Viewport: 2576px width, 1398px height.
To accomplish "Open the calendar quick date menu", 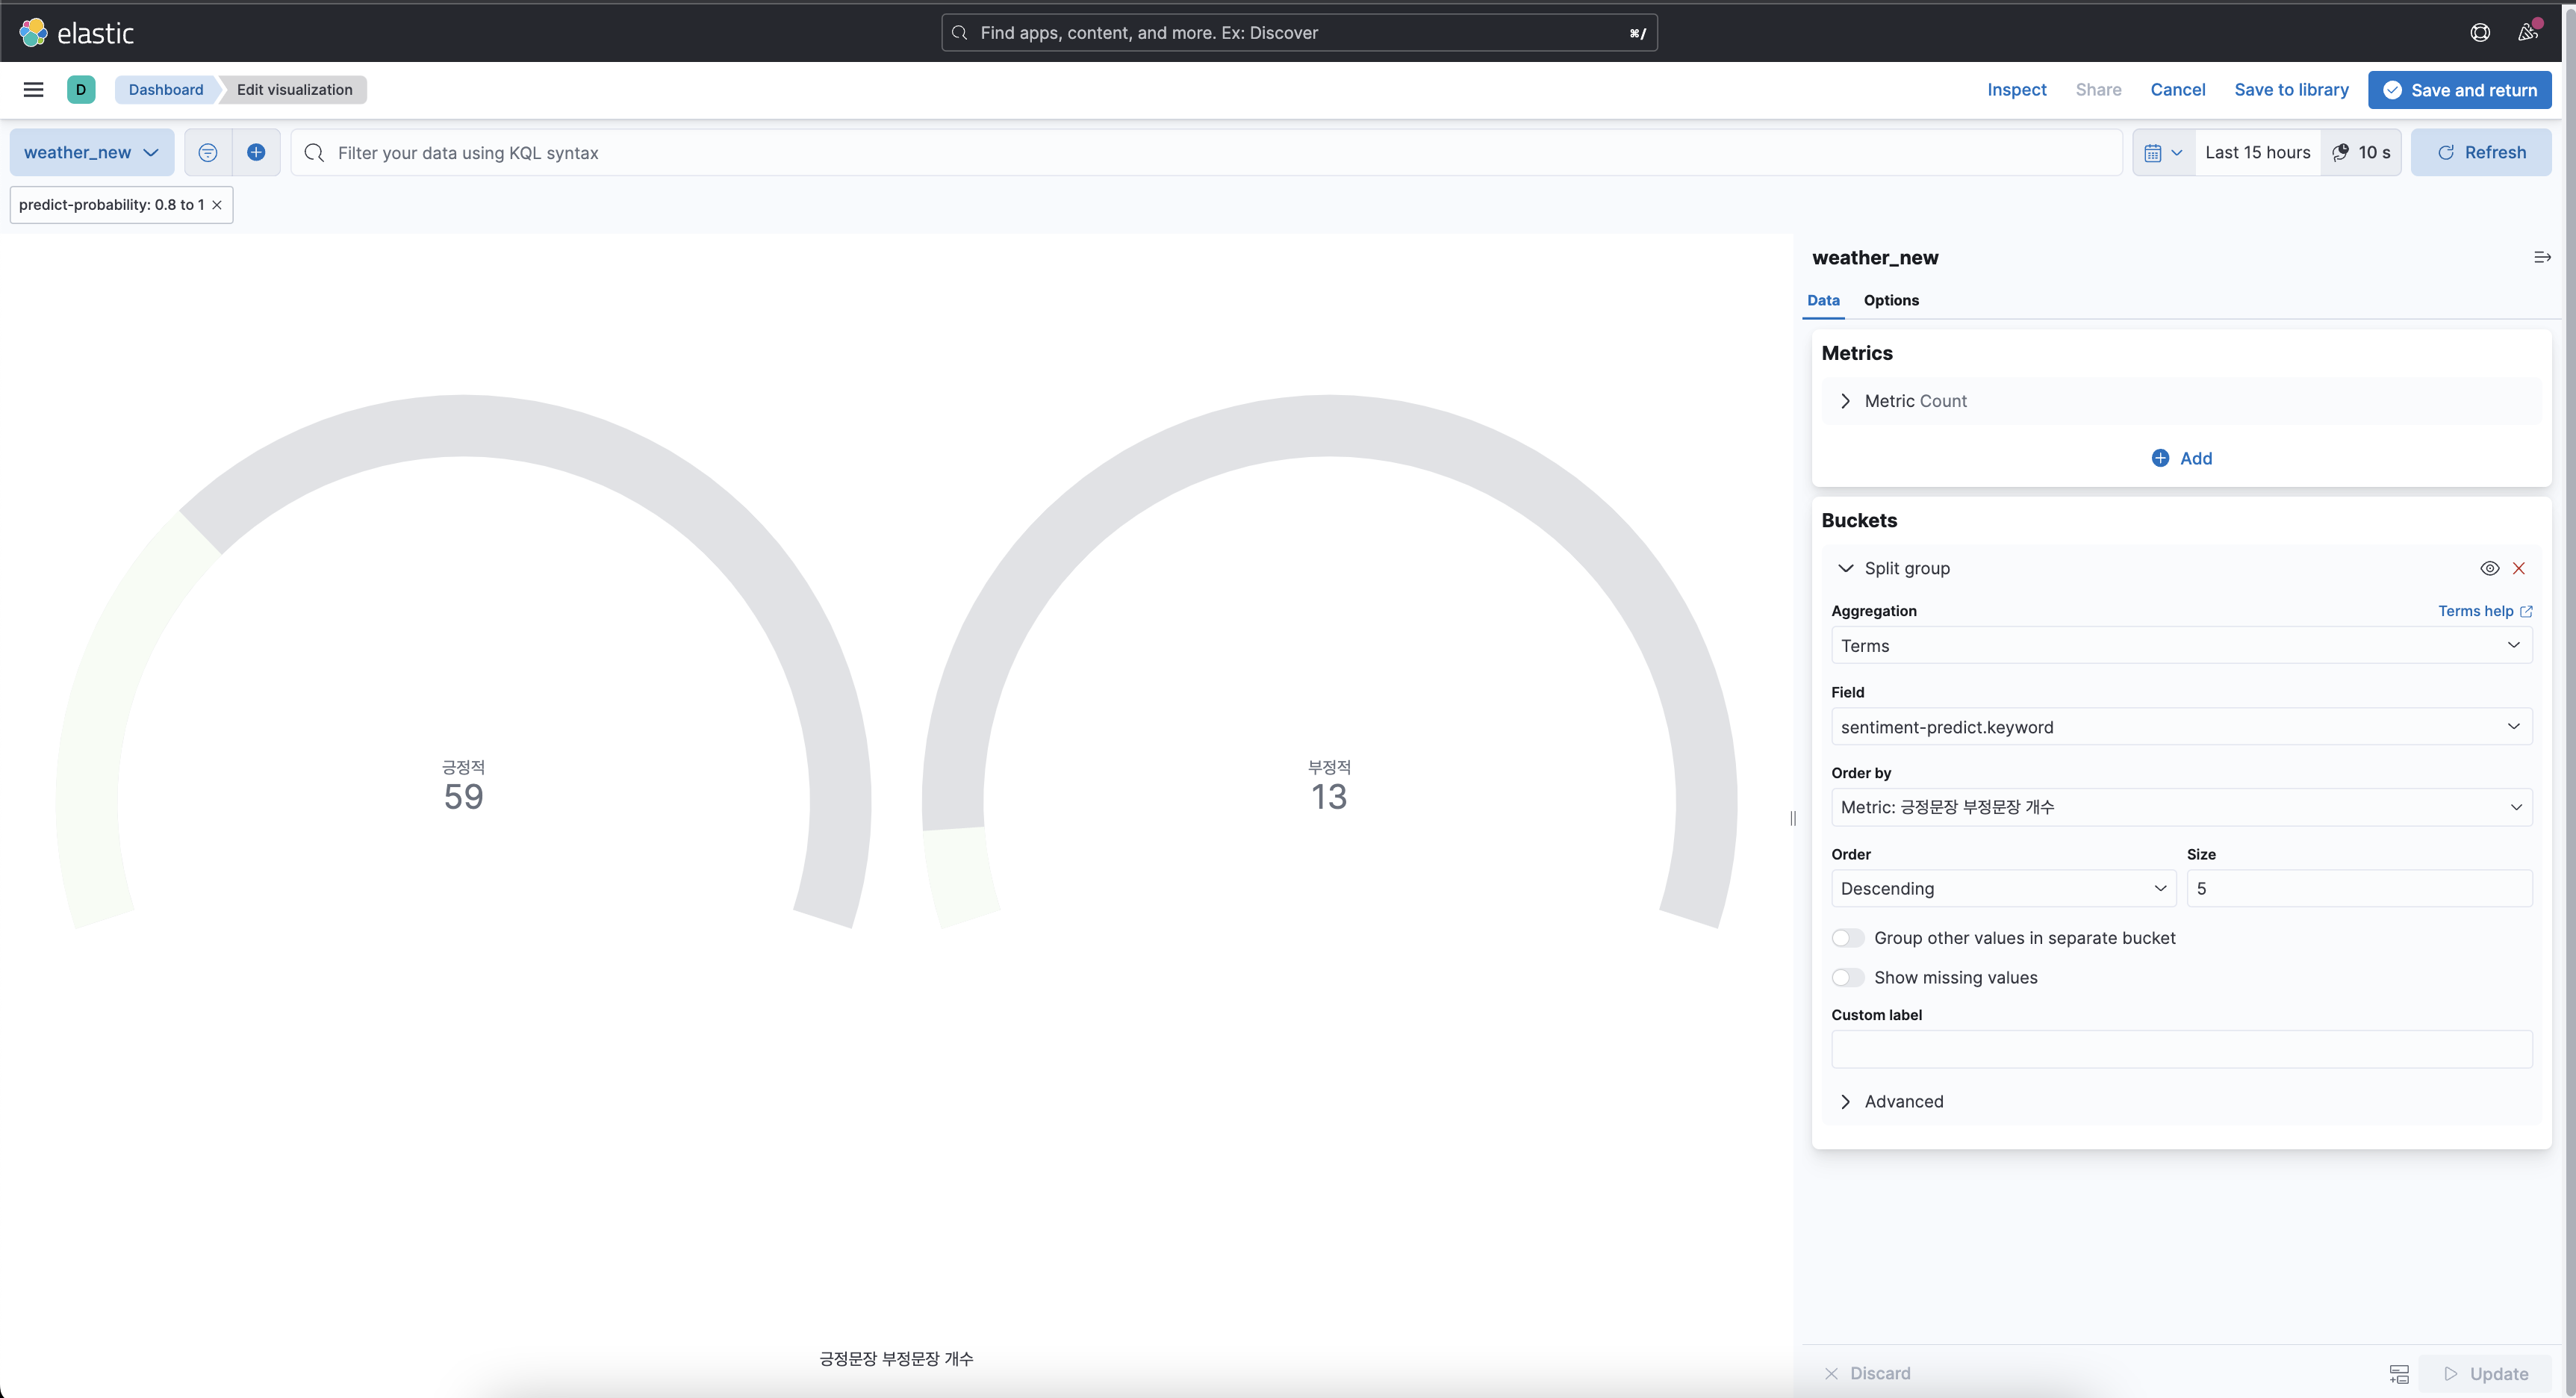I will click(x=2163, y=153).
